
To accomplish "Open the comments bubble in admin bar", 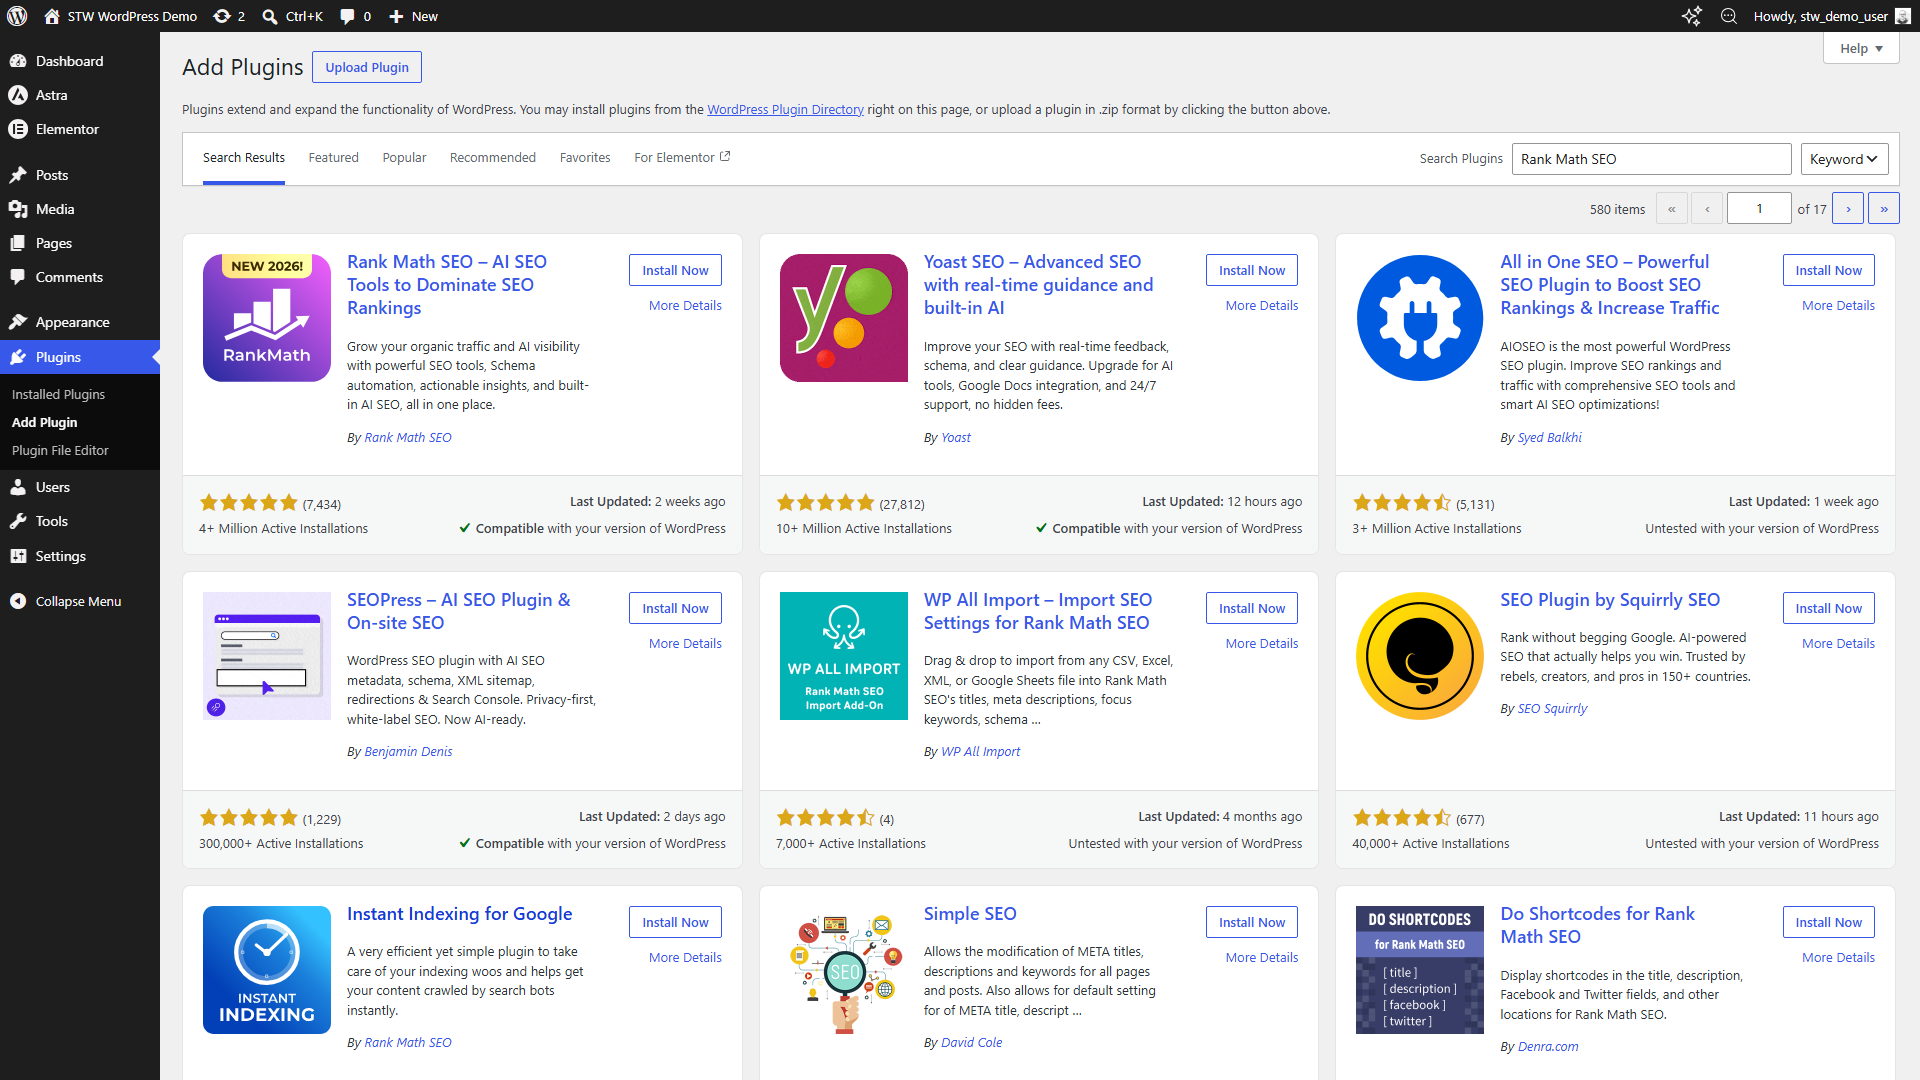I will click(x=347, y=16).
